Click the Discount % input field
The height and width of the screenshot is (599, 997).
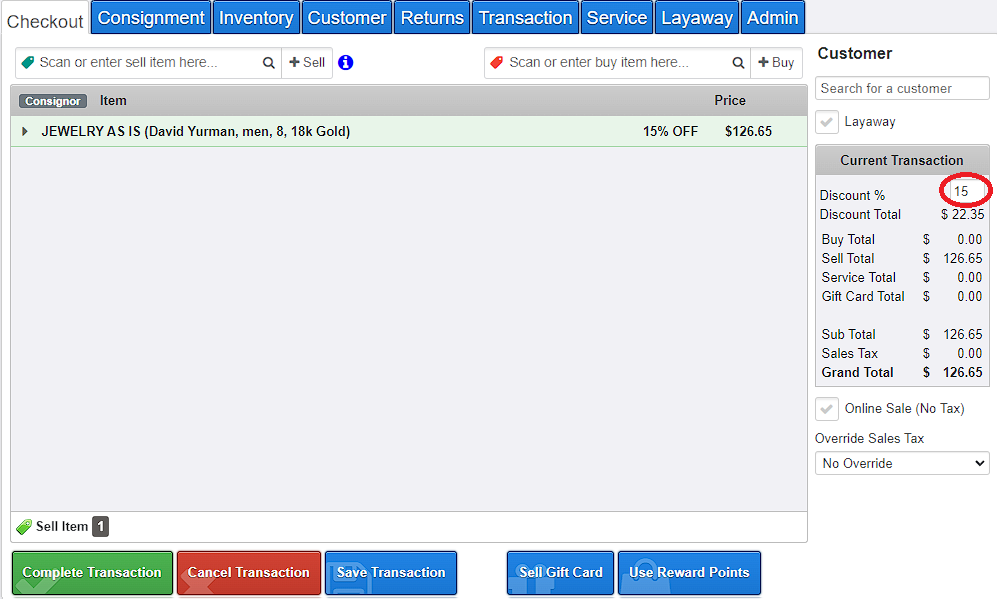[967, 191]
